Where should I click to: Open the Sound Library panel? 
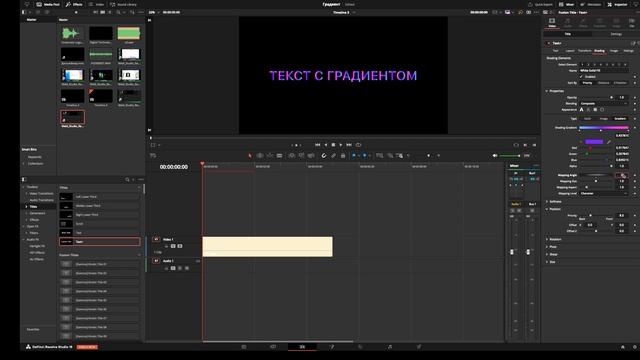[123, 4]
